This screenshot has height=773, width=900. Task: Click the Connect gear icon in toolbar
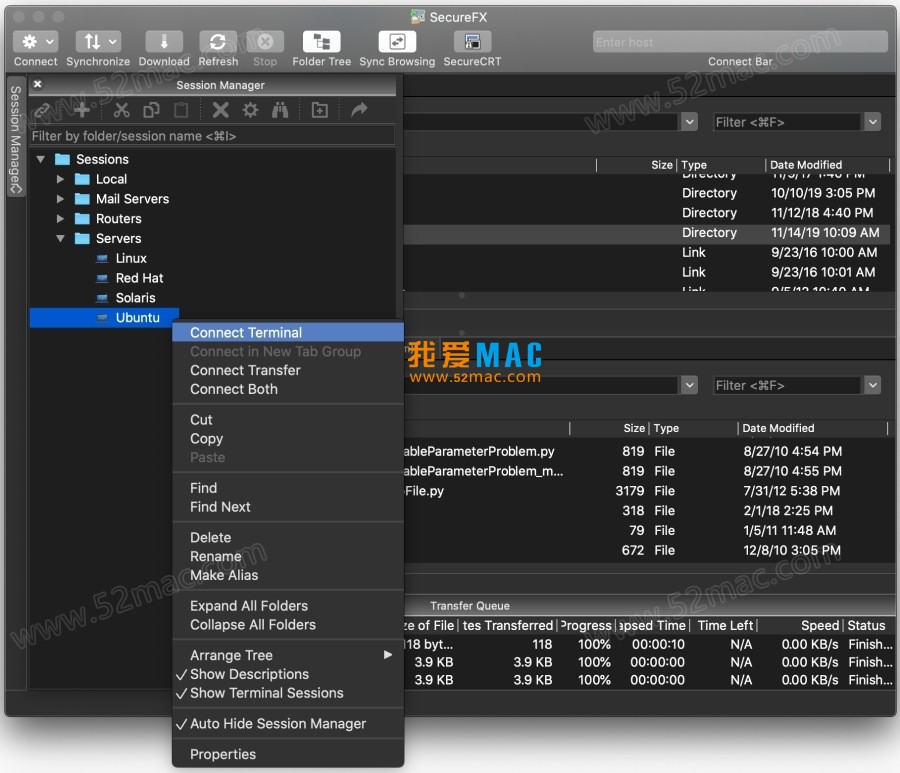35,42
